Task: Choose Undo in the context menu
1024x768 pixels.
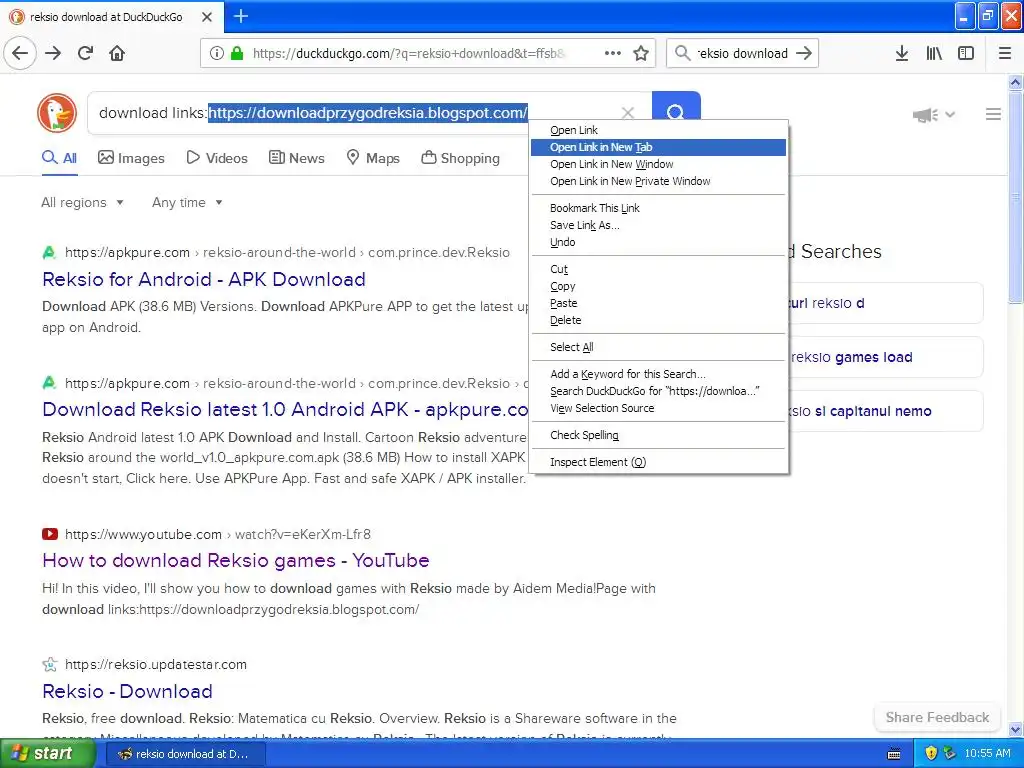Action: 658,242
